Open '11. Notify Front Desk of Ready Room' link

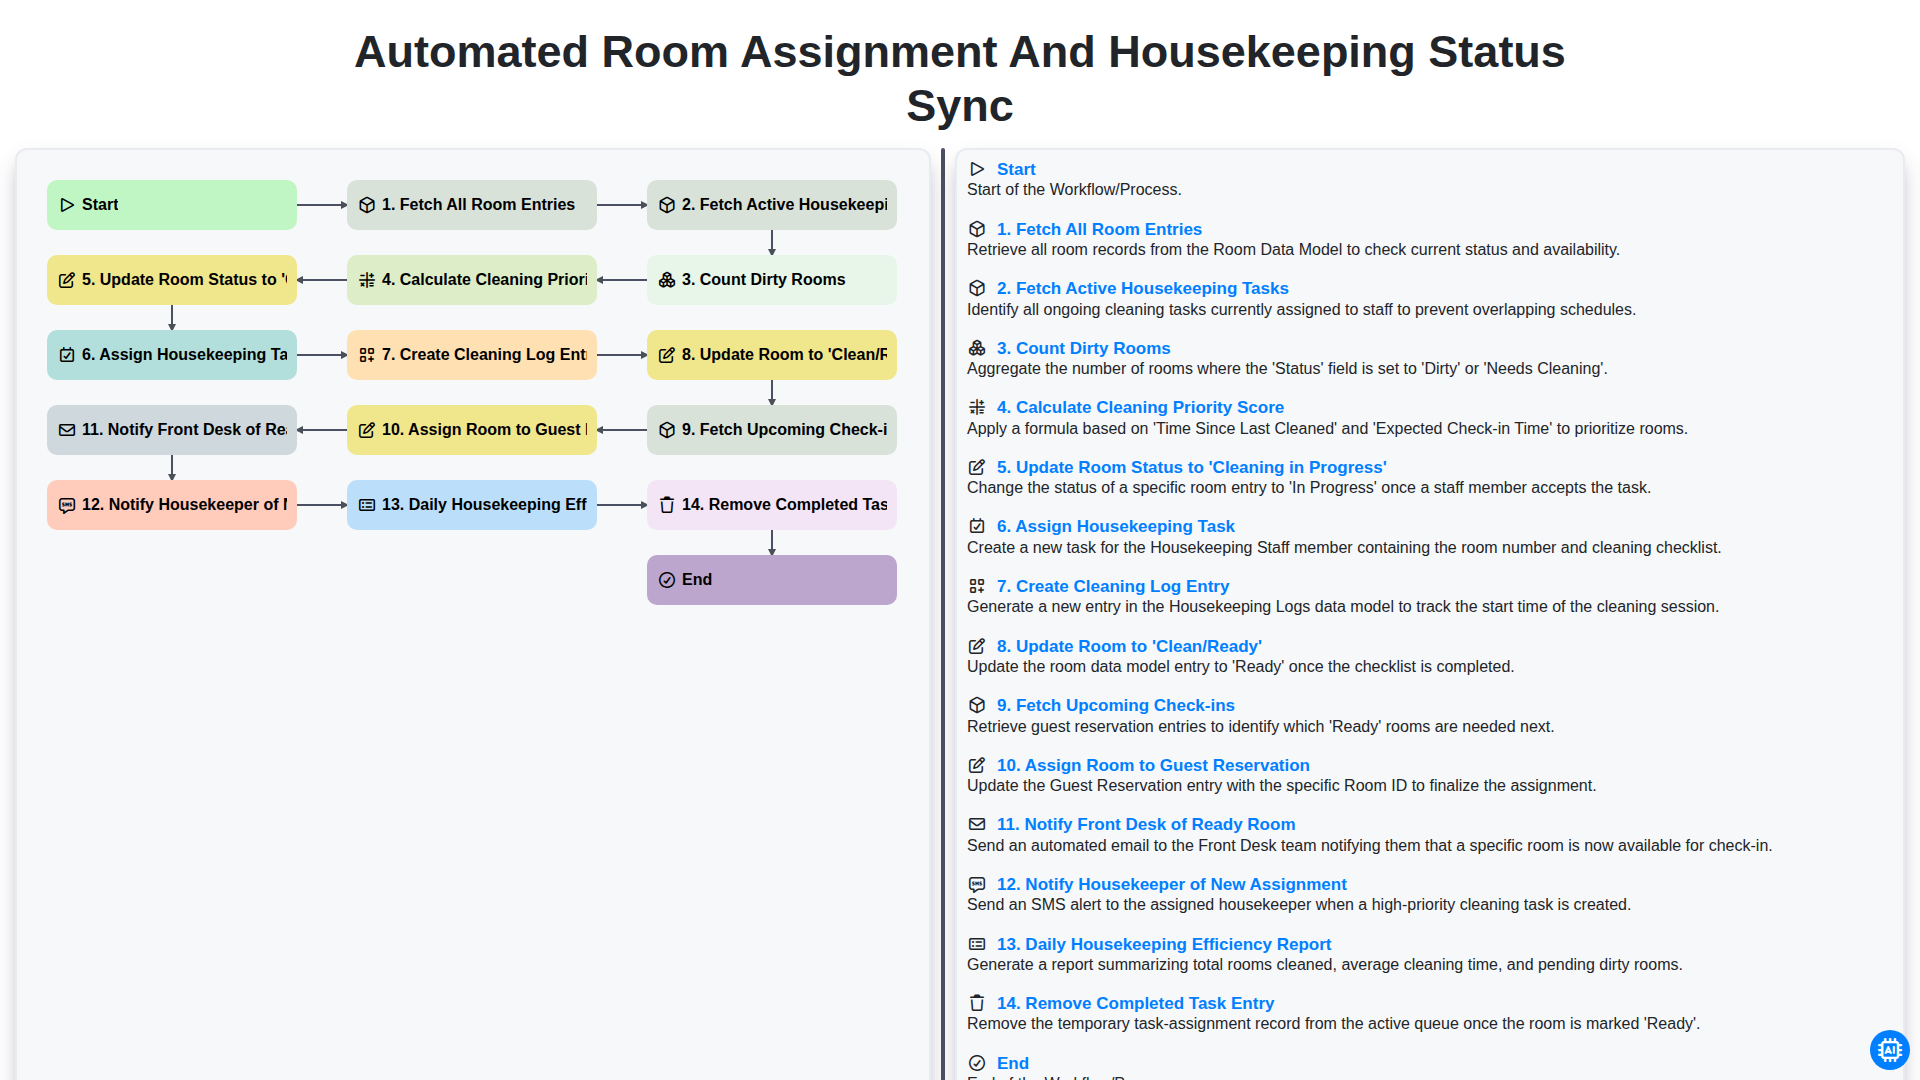coord(1146,824)
